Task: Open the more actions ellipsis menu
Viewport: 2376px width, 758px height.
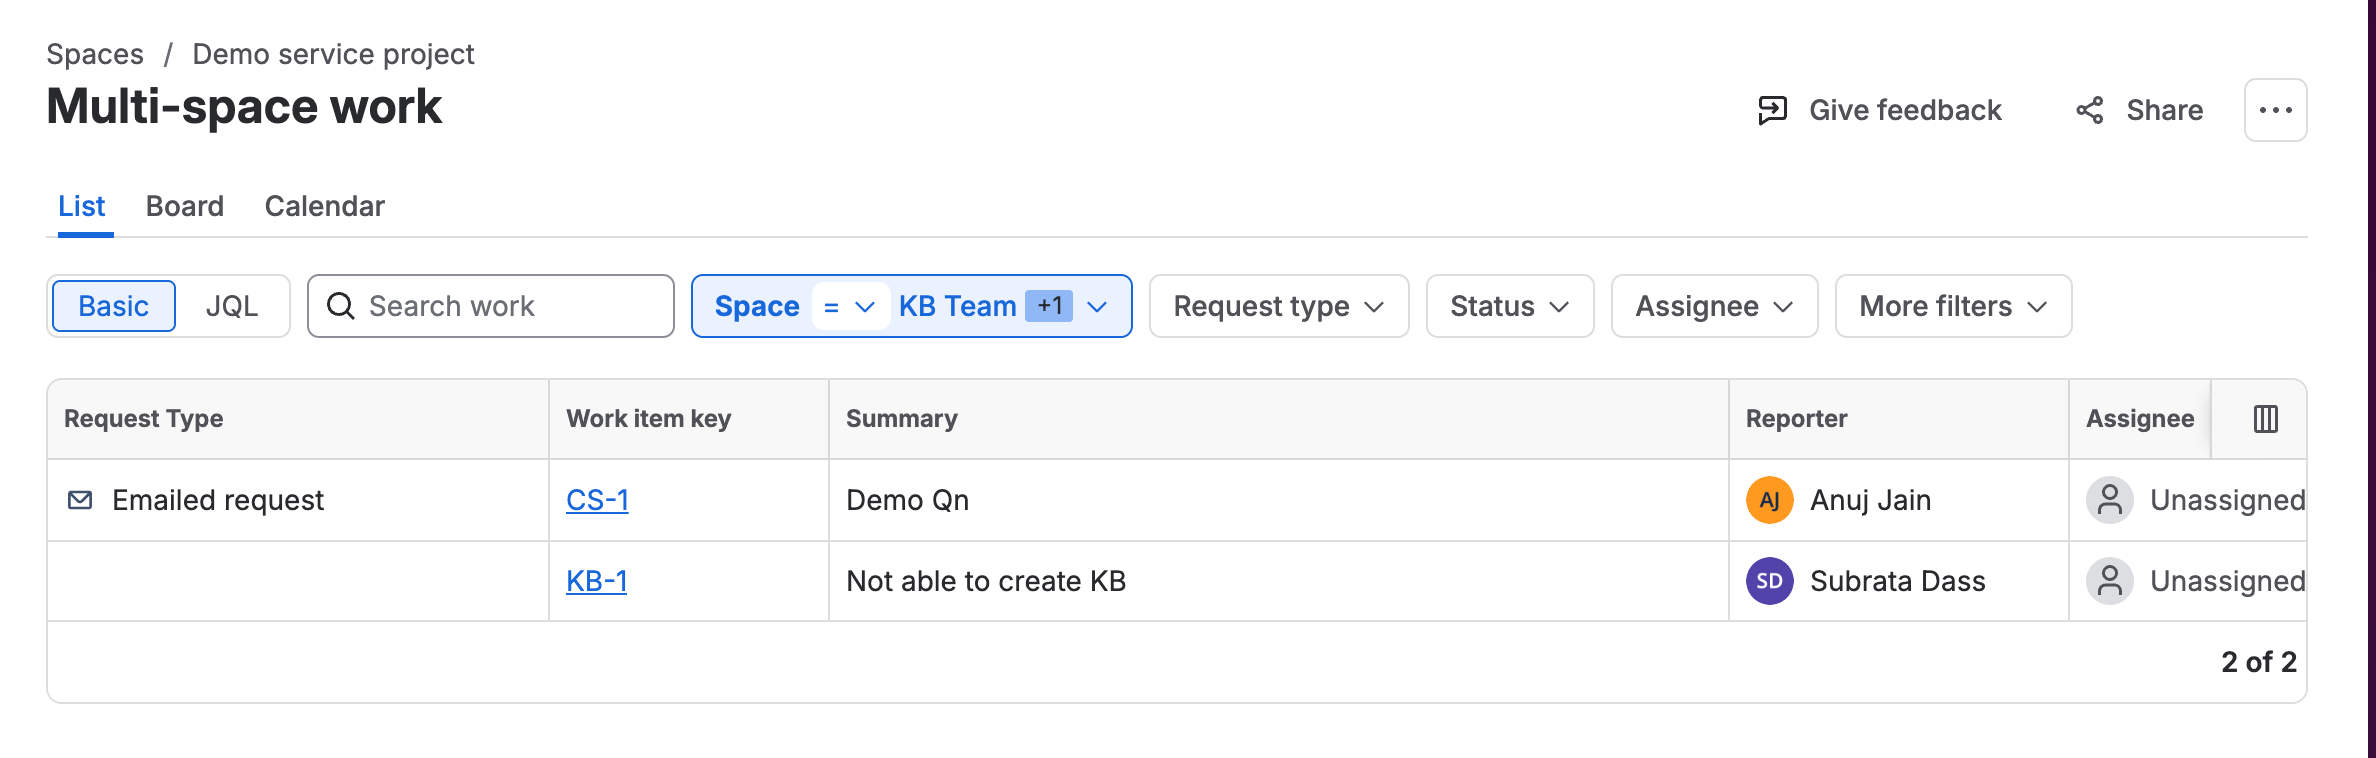Action: [2275, 110]
